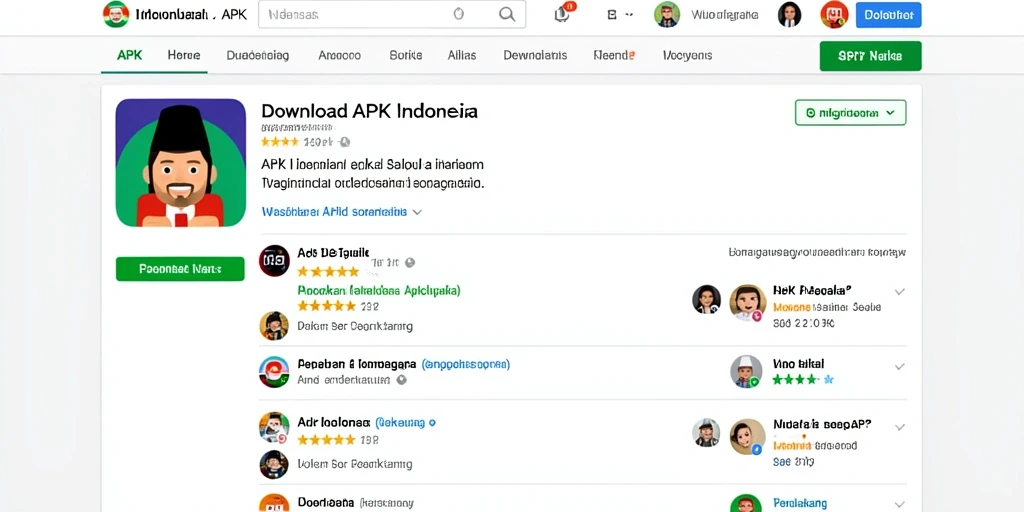
Task: Click the Doerlaata entry title
Action: (326, 502)
